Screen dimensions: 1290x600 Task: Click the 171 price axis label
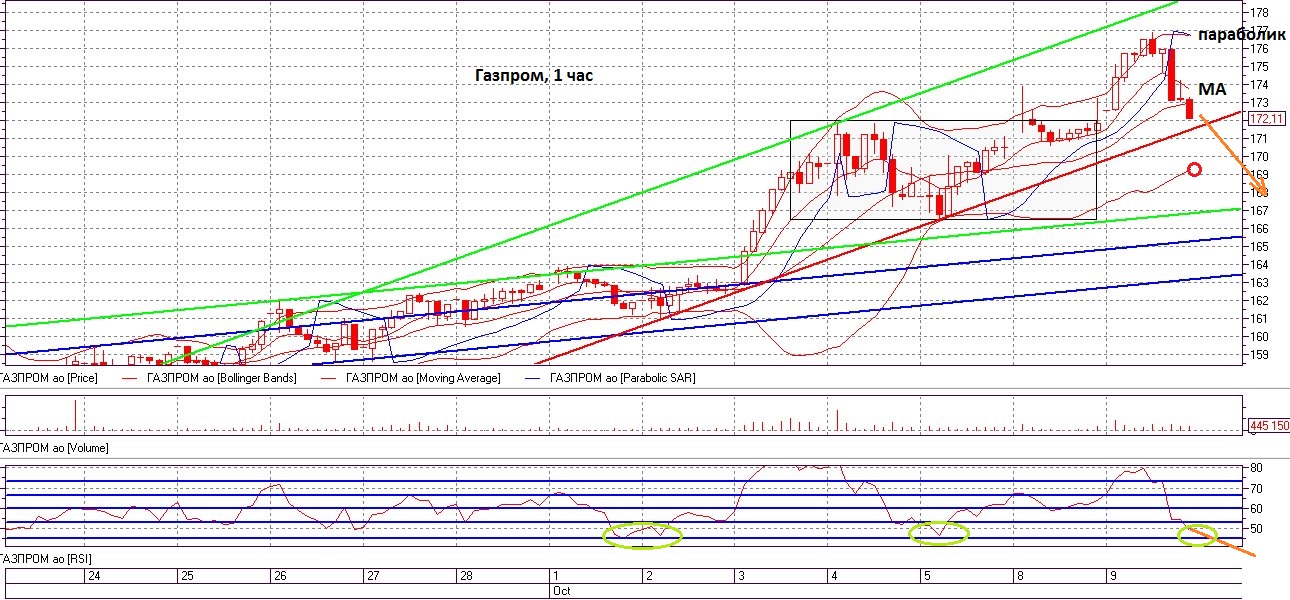(1259, 138)
